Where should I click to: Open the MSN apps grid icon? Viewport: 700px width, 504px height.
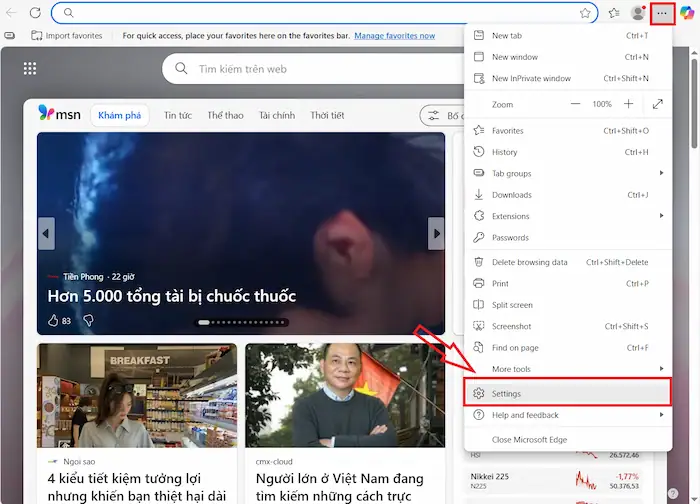click(30, 69)
